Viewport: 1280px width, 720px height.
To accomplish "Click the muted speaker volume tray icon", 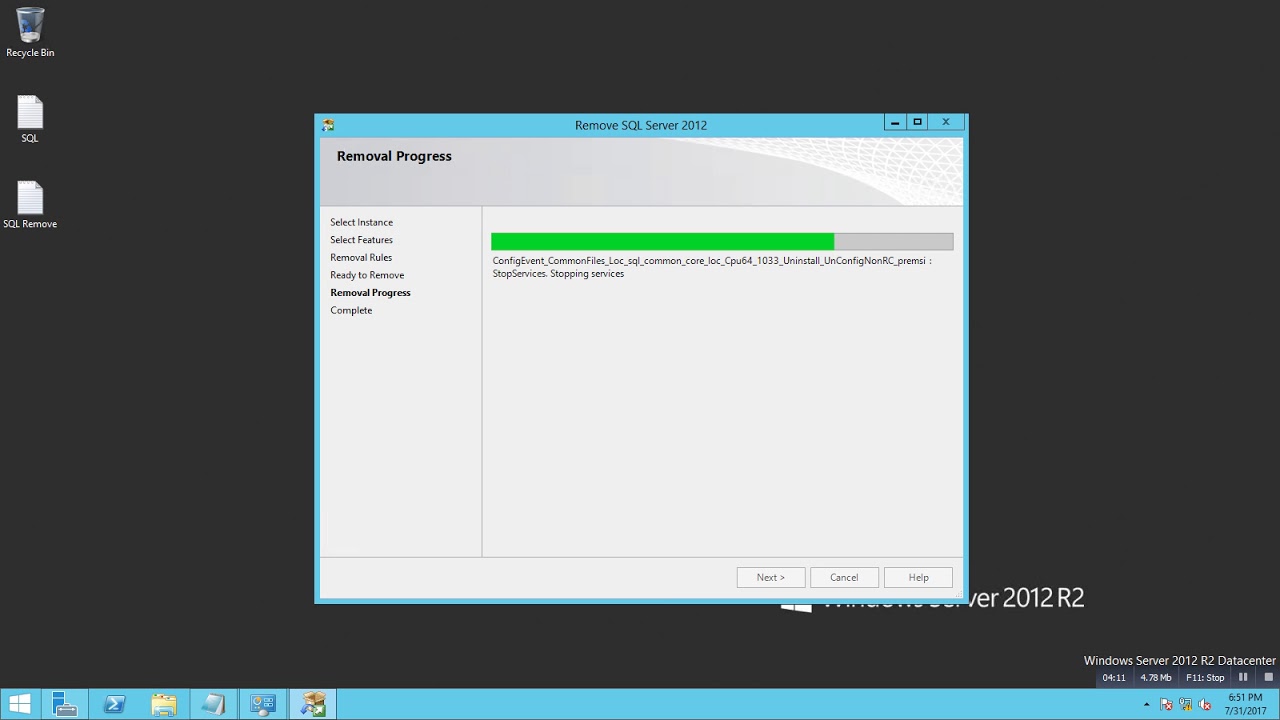I will [1205, 705].
